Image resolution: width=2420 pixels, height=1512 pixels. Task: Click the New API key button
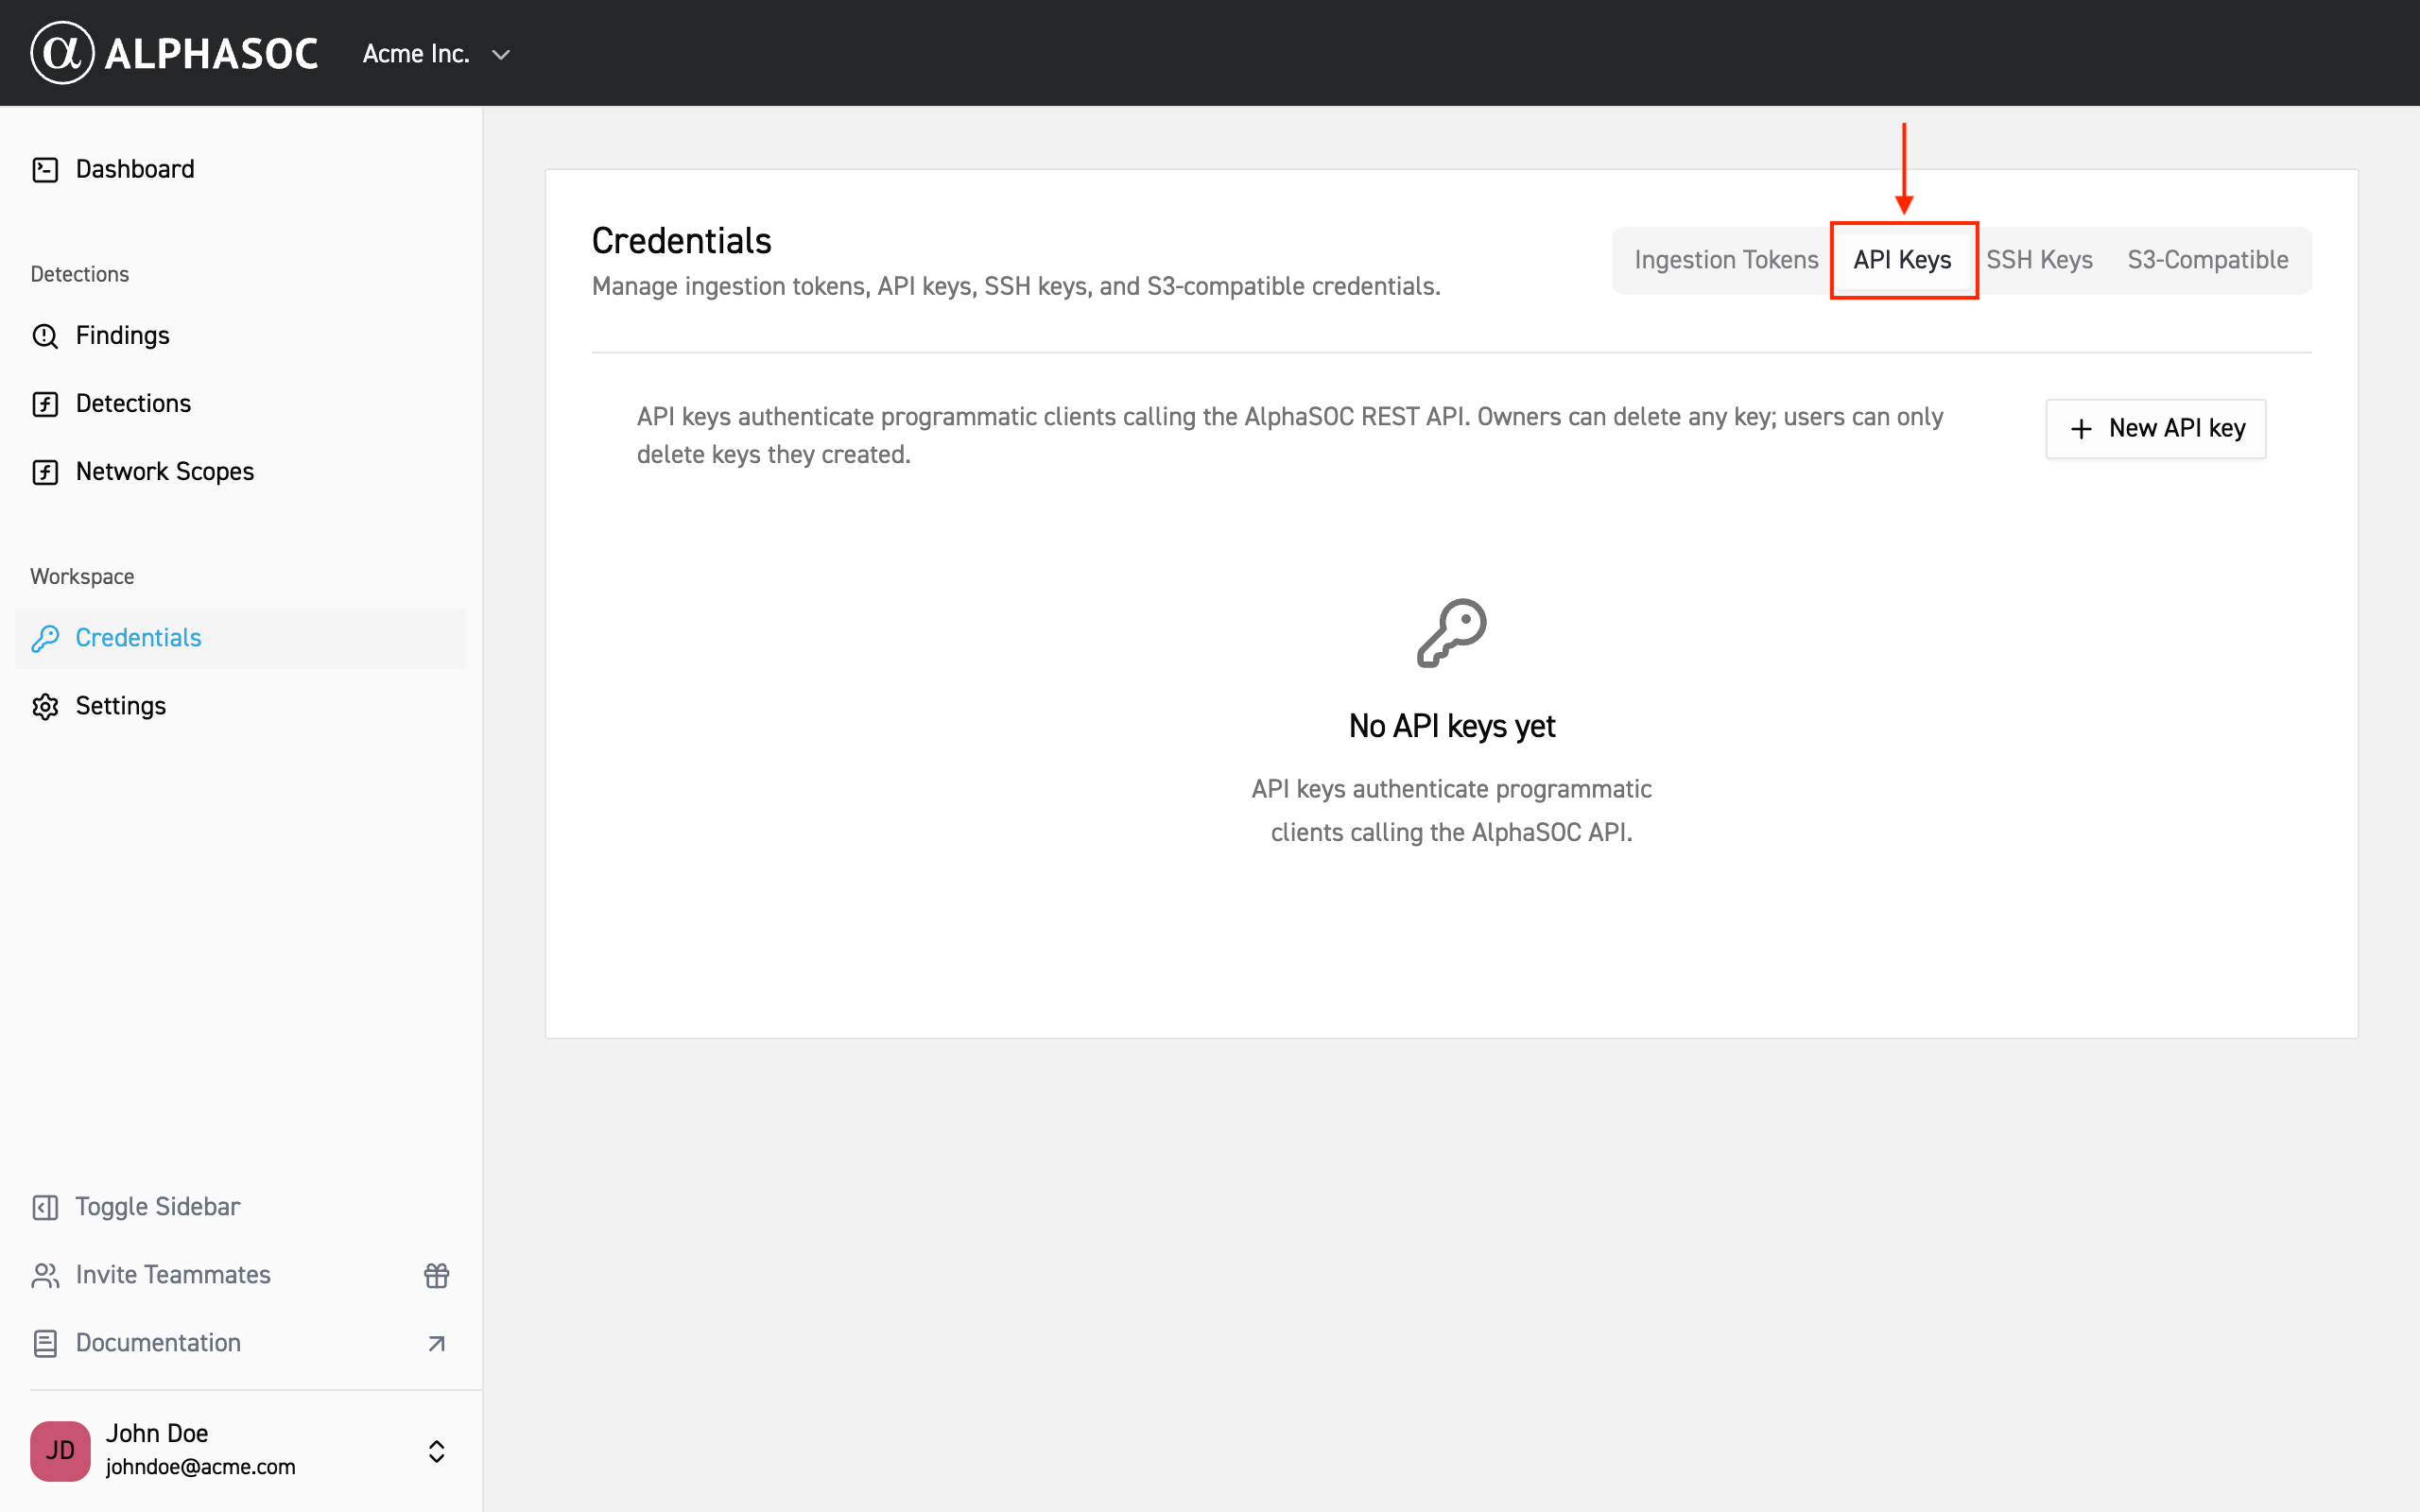pos(2155,429)
